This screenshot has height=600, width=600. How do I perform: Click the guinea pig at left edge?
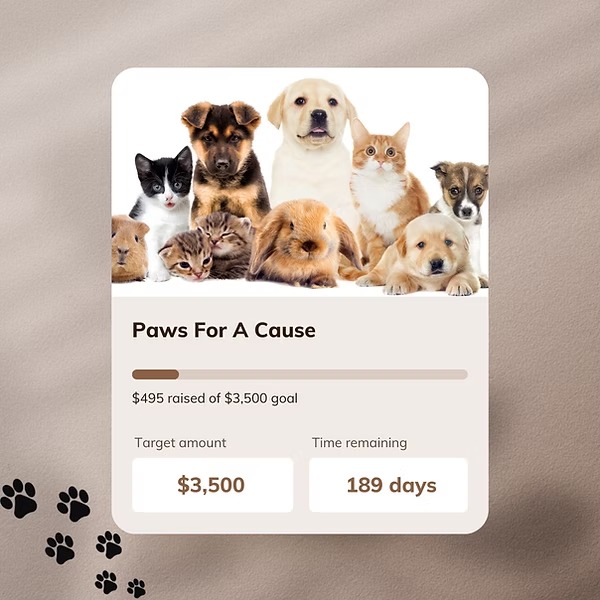coord(129,249)
